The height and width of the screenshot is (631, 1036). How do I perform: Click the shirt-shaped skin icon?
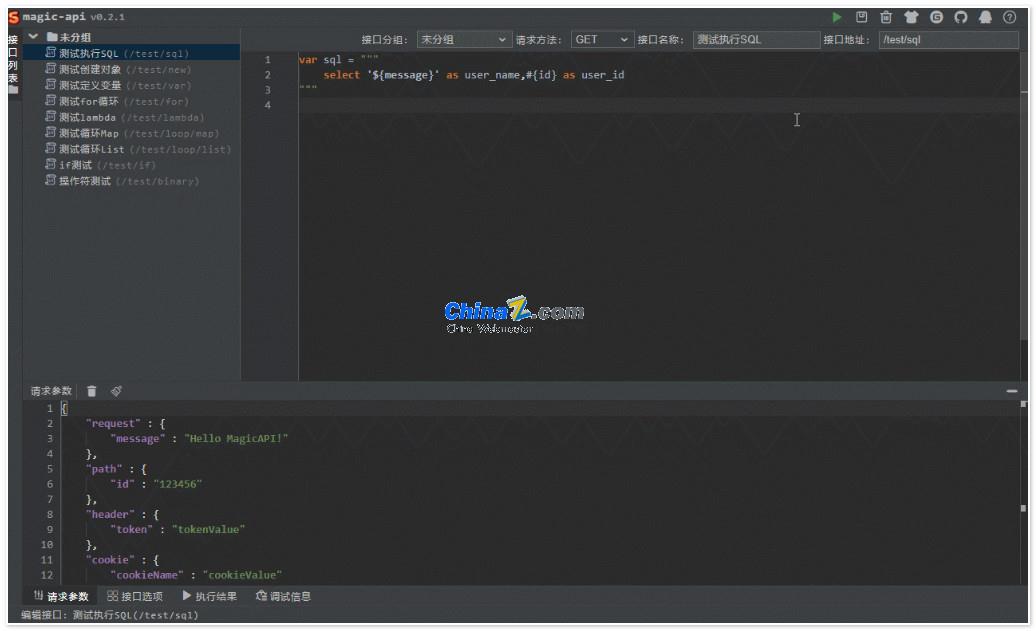coord(911,17)
